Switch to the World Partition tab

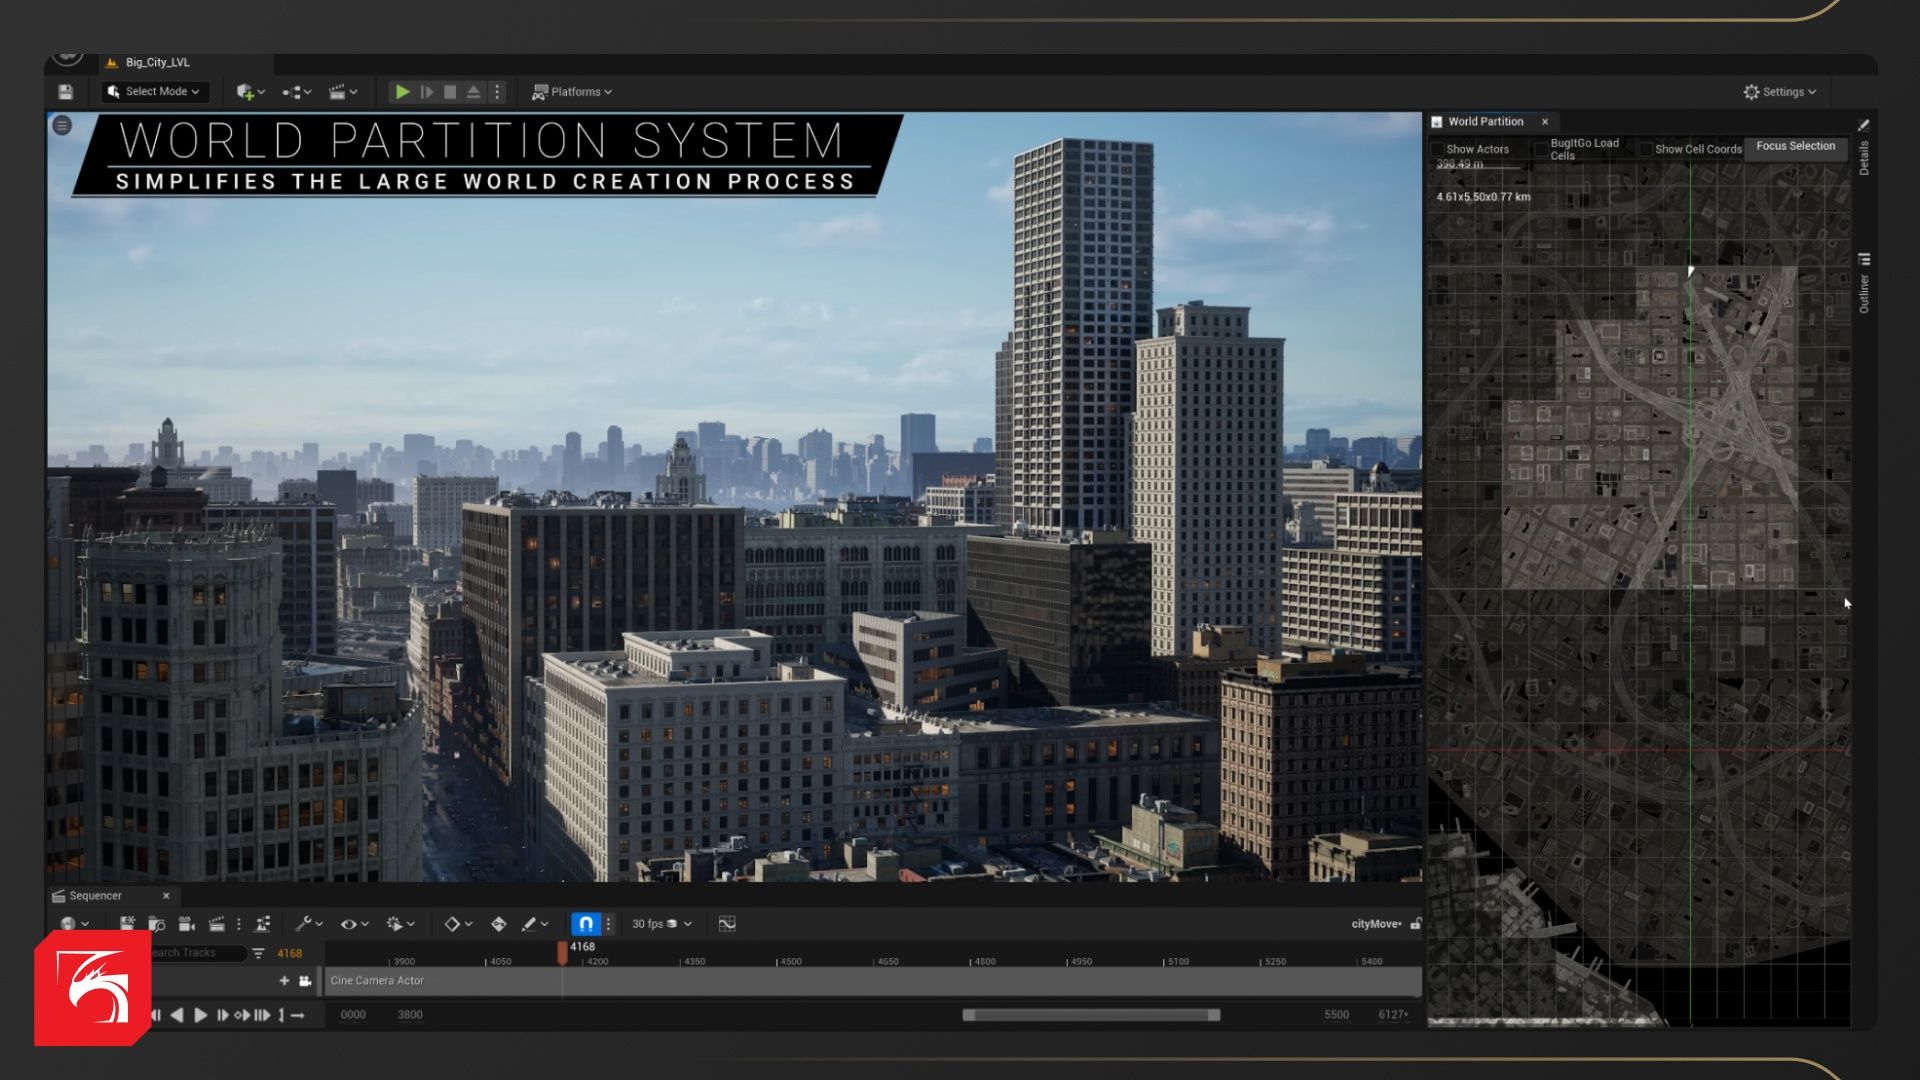[x=1485, y=122]
